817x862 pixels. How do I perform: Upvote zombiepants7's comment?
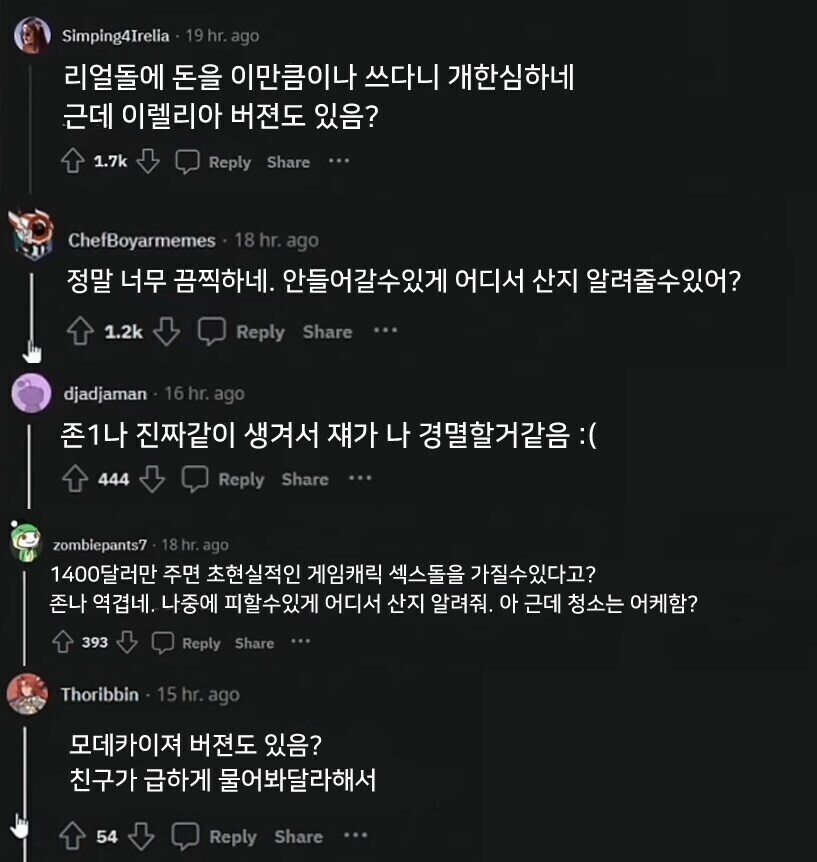pos(62,643)
